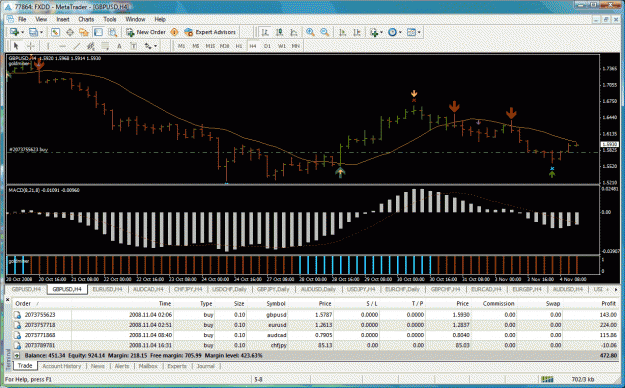Screen dimensions: 625x388
Task: Switch to the USDCHF,Daily chart tab
Action: tap(230, 289)
